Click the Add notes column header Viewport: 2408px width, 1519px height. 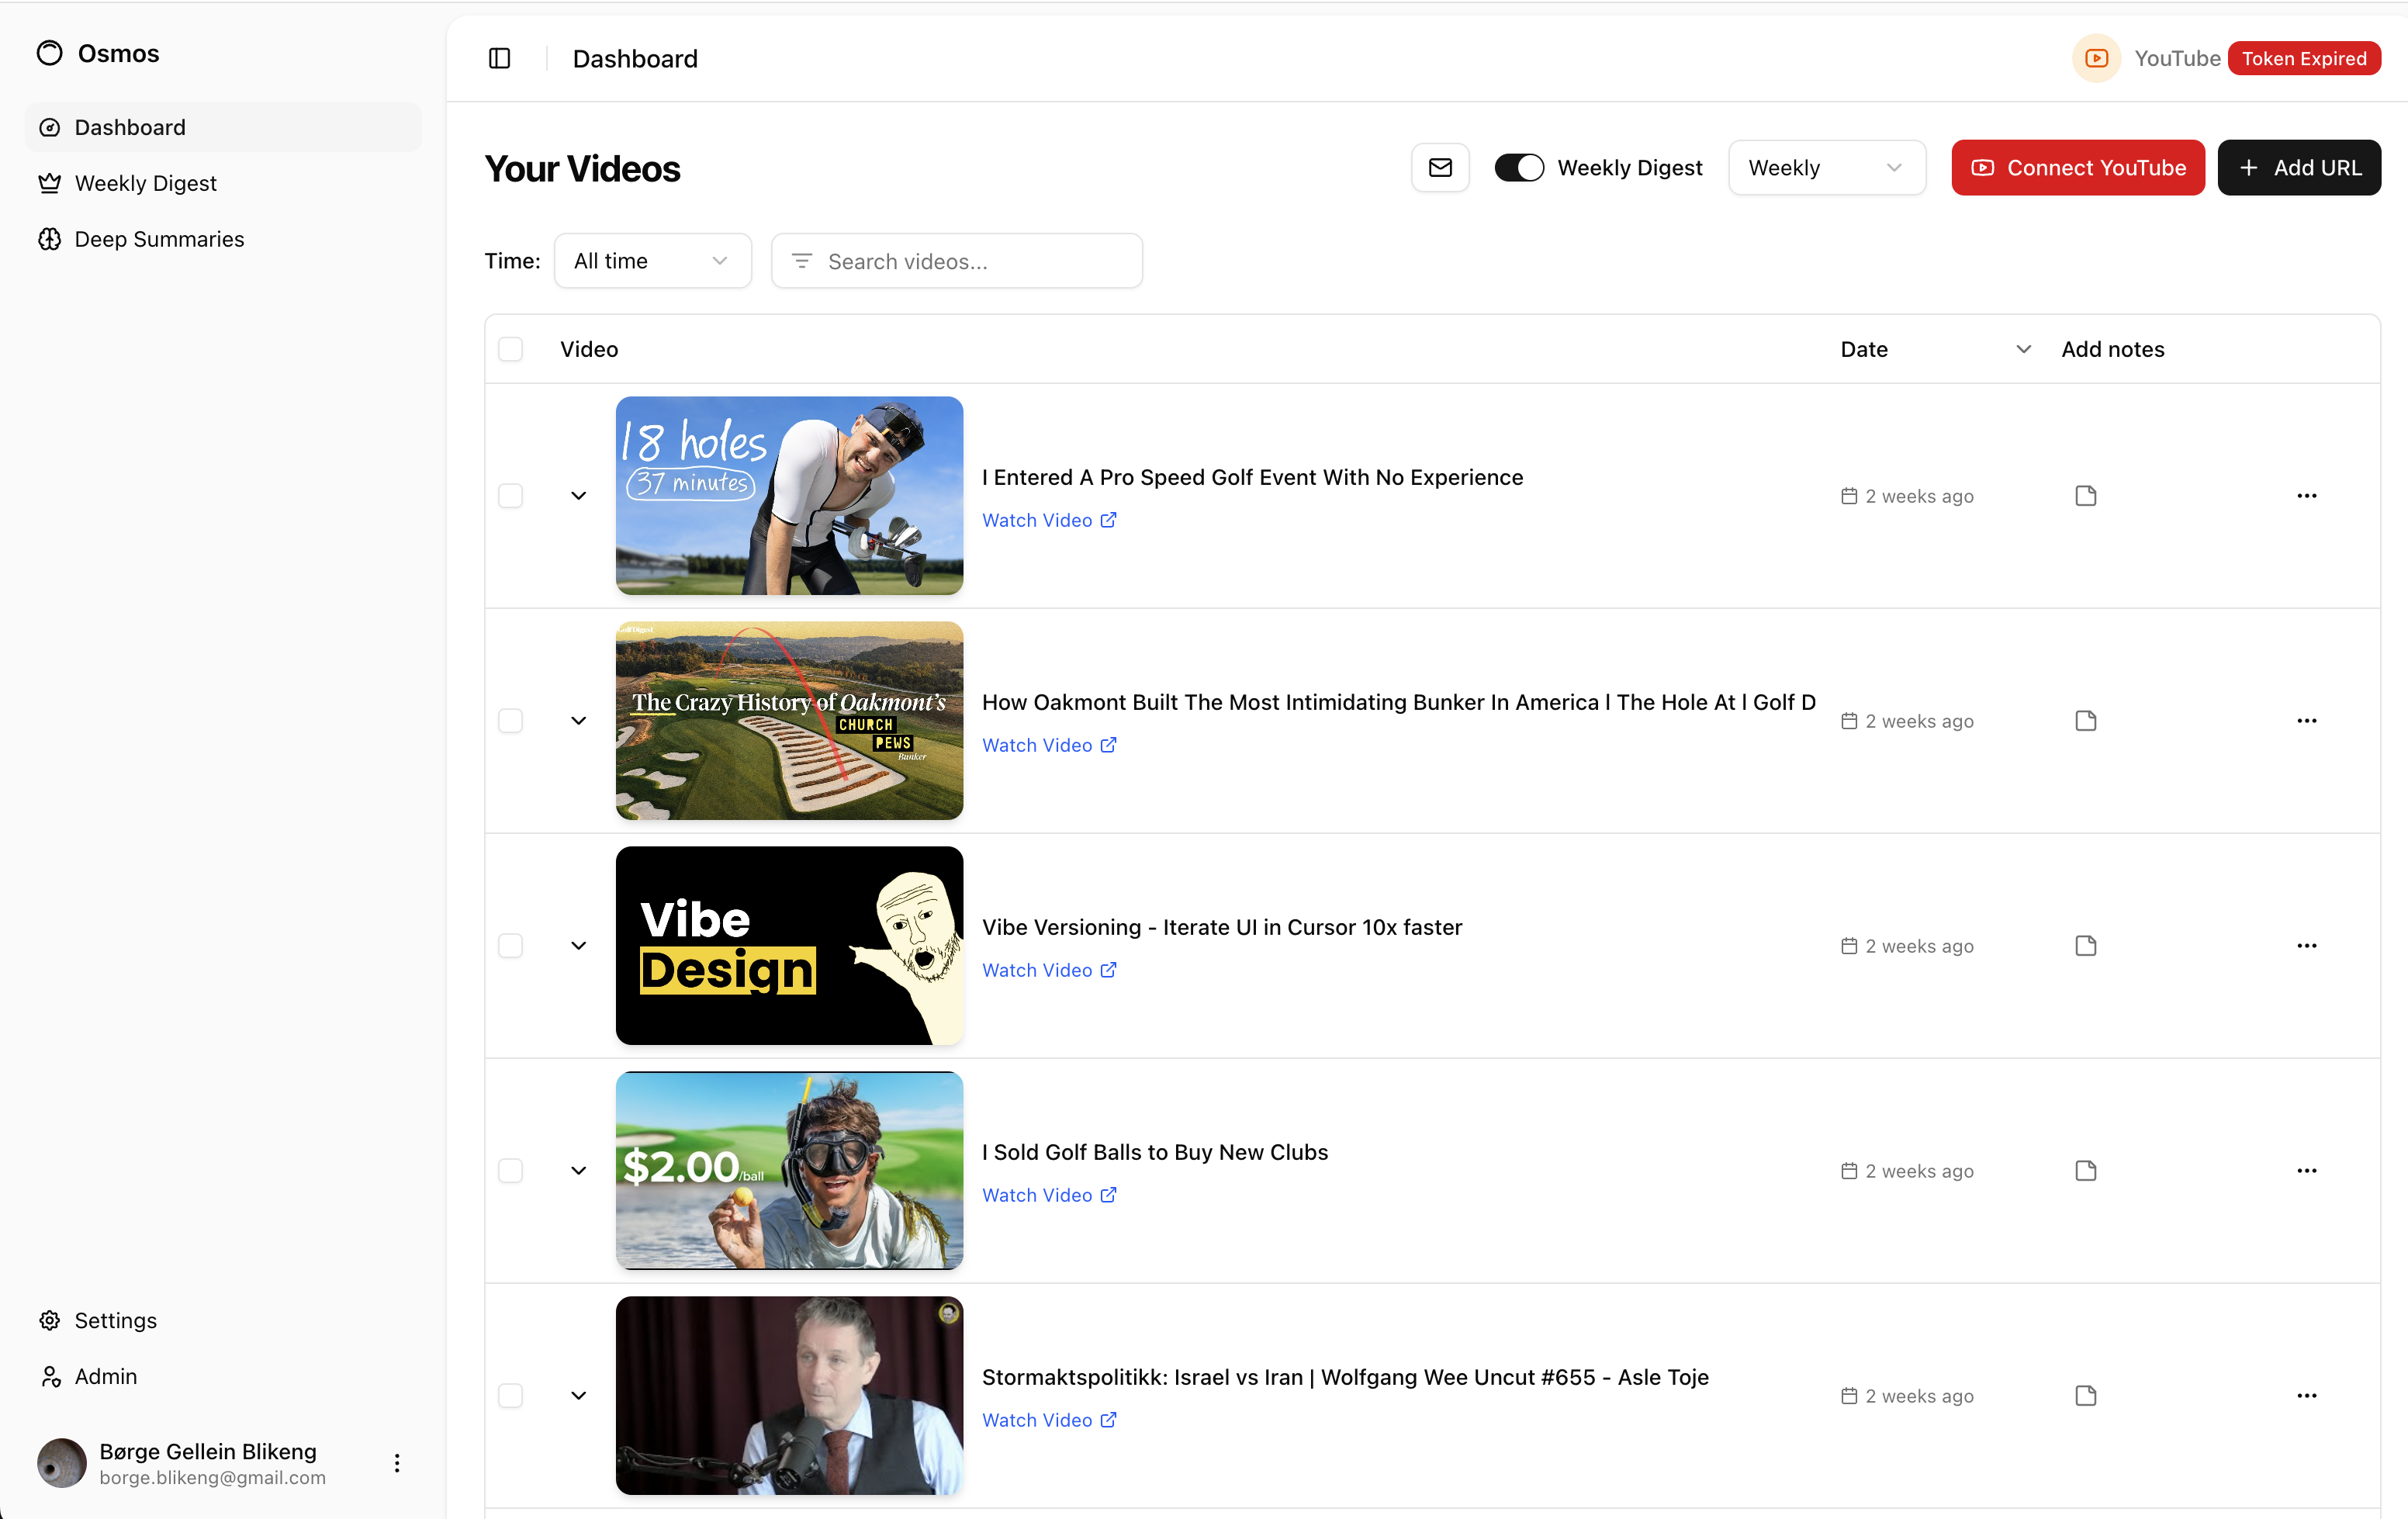[x=2113, y=349]
